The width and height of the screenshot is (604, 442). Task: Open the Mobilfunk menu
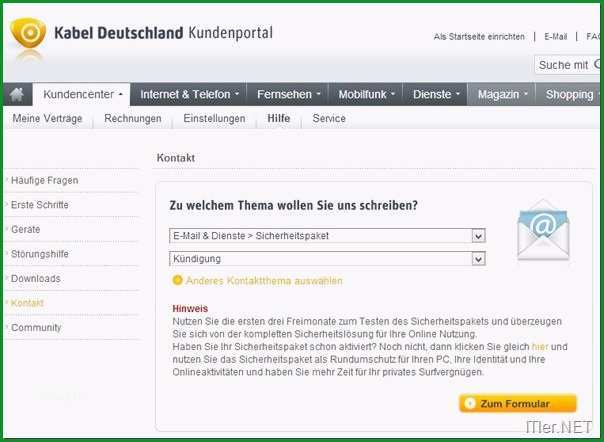click(366, 94)
